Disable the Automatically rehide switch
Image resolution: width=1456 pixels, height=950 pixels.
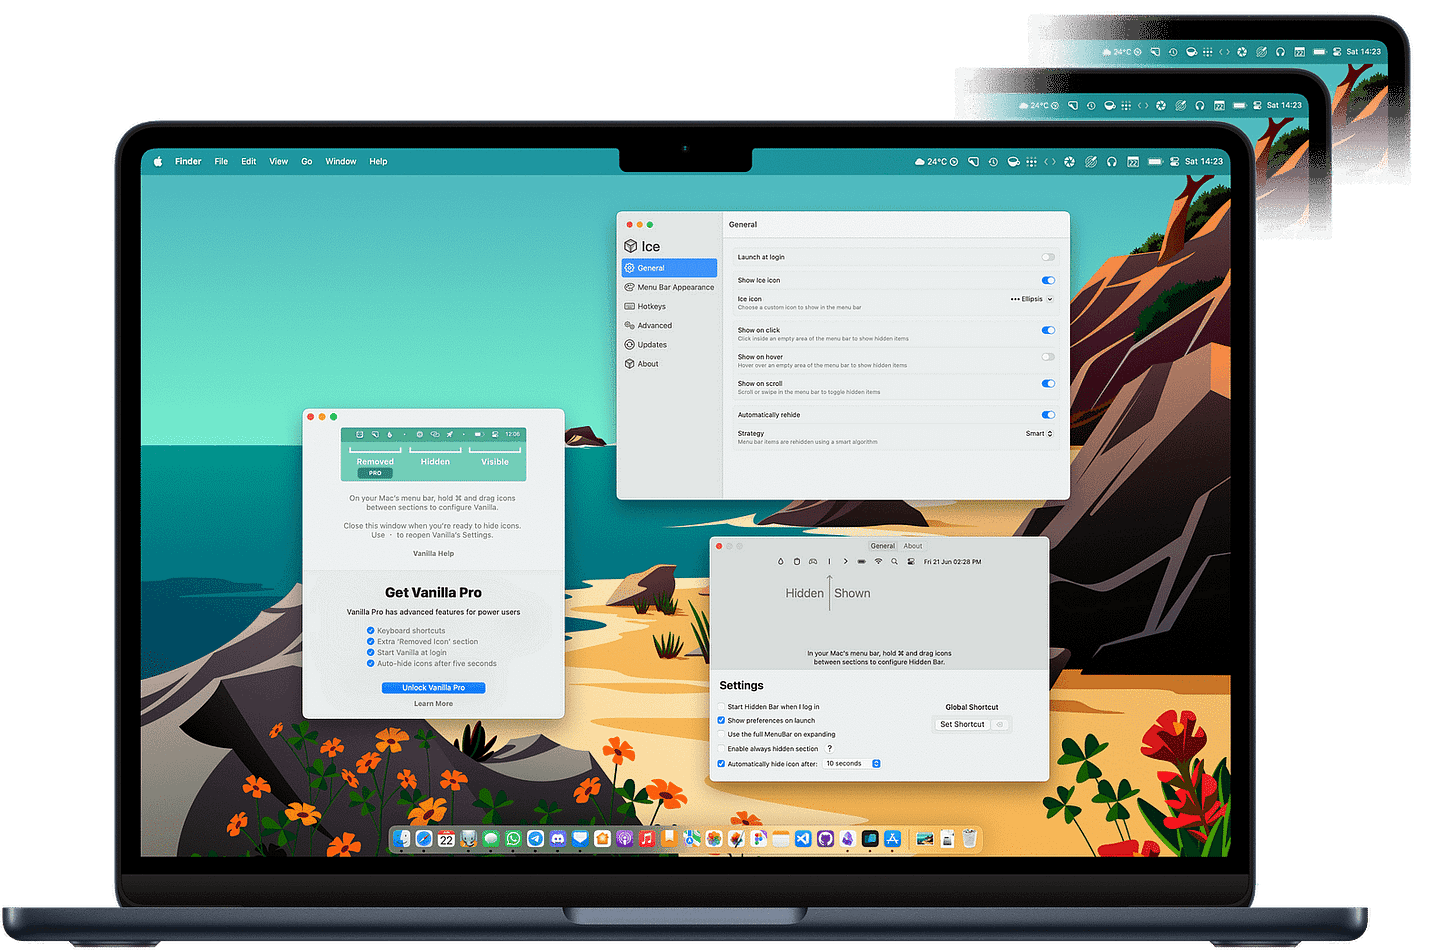1048,414
